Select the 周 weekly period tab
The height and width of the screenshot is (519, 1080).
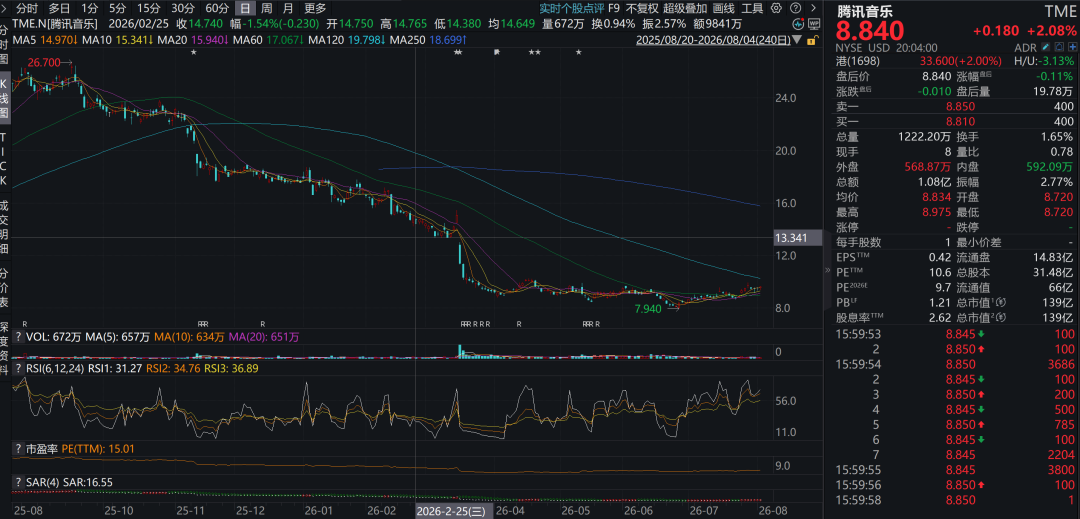click(x=267, y=9)
